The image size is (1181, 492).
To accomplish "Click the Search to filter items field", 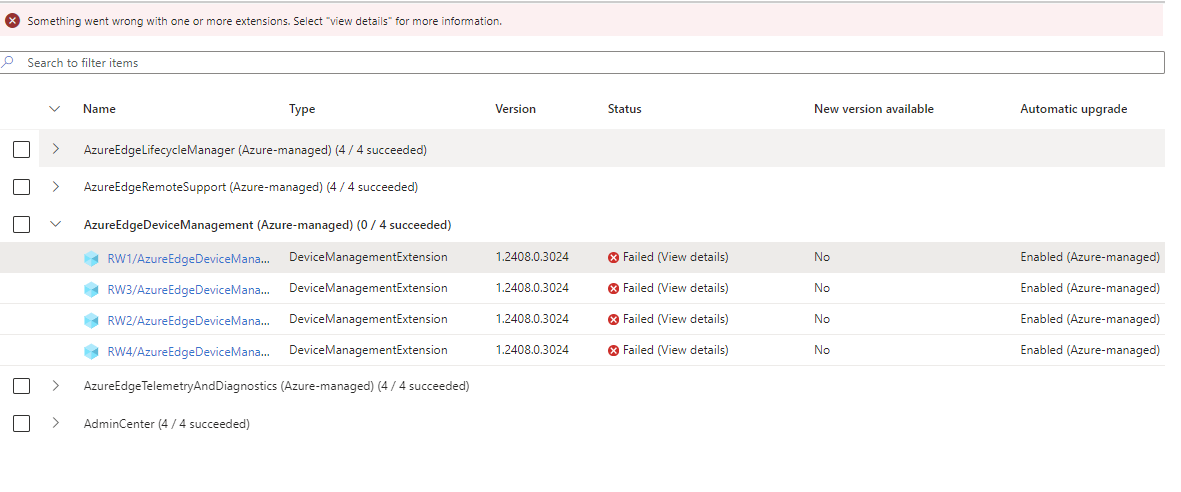I will pyautogui.click(x=582, y=63).
